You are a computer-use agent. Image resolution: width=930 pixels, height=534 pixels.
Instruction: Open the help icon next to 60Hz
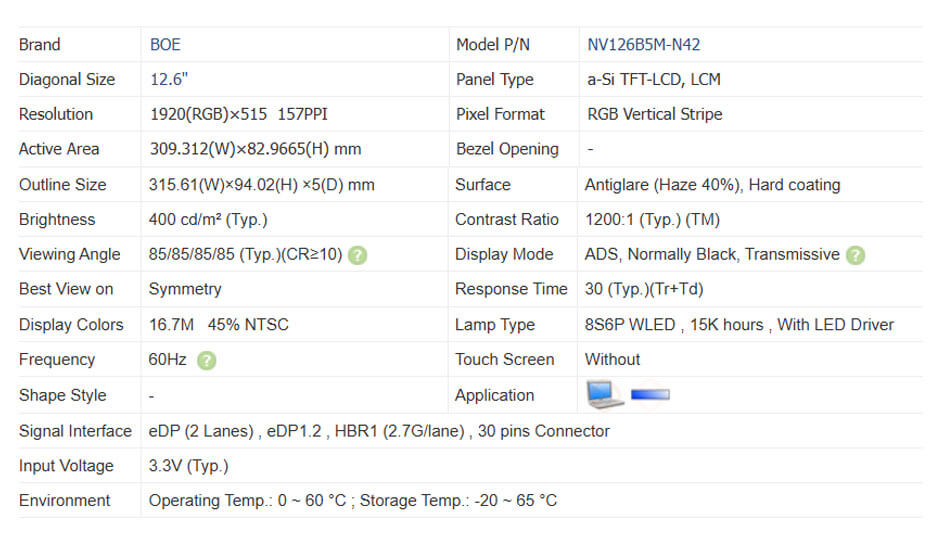point(206,360)
